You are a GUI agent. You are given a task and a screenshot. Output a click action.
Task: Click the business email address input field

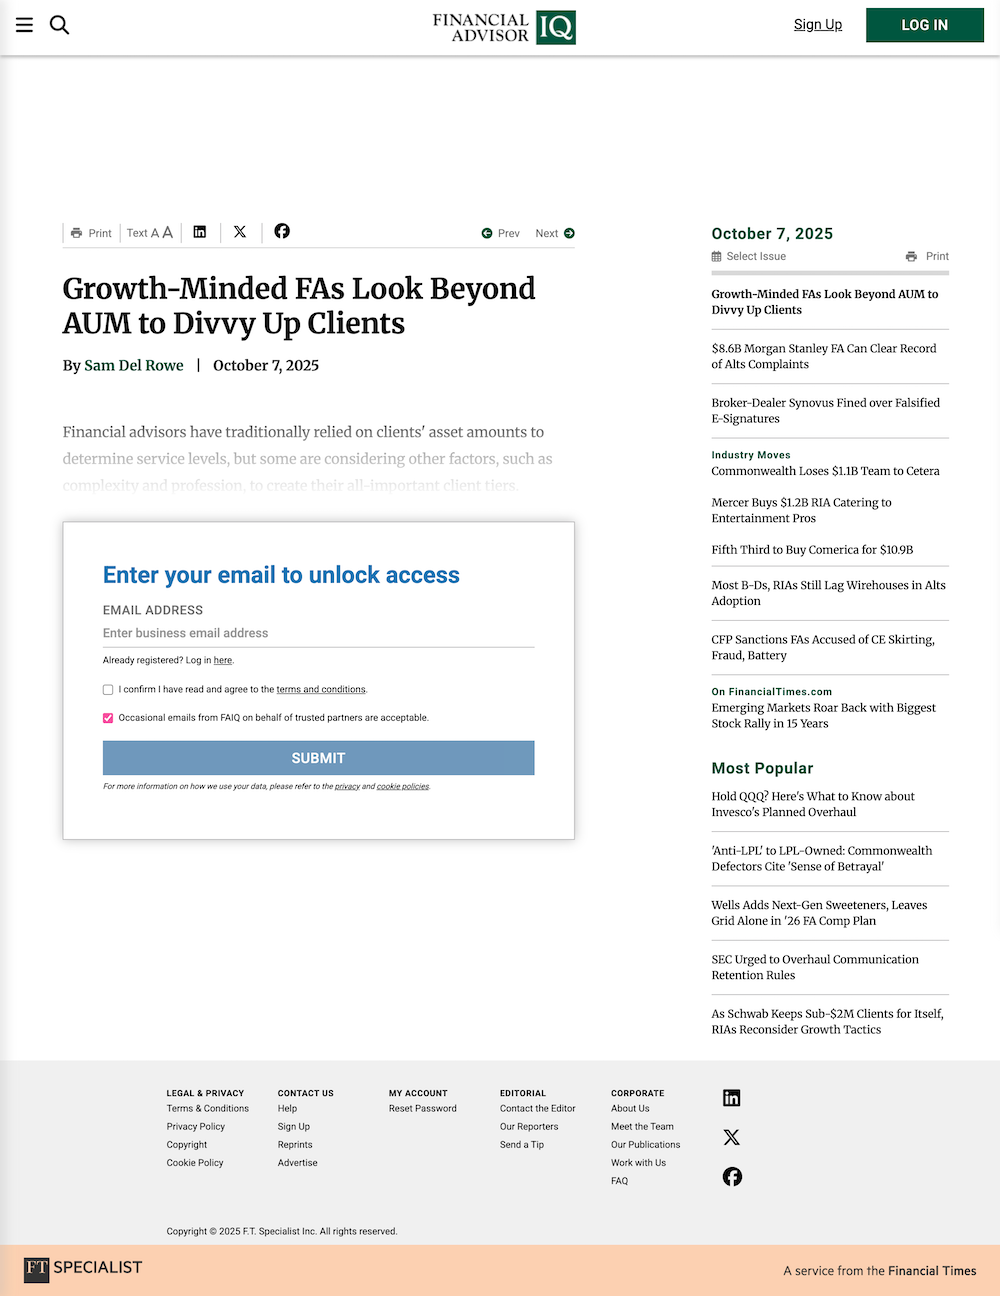[318, 633]
